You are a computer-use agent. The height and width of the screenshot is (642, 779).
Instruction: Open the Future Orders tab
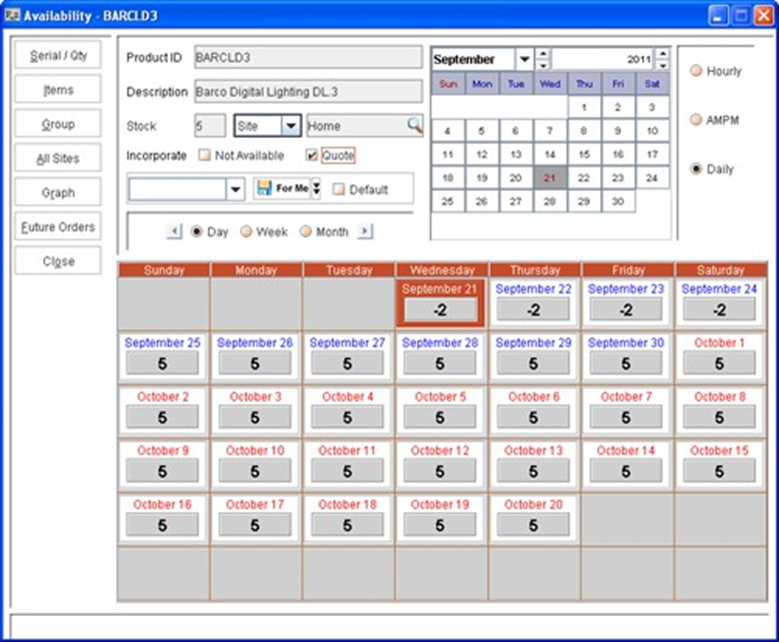pyautogui.click(x=58, y=227)
